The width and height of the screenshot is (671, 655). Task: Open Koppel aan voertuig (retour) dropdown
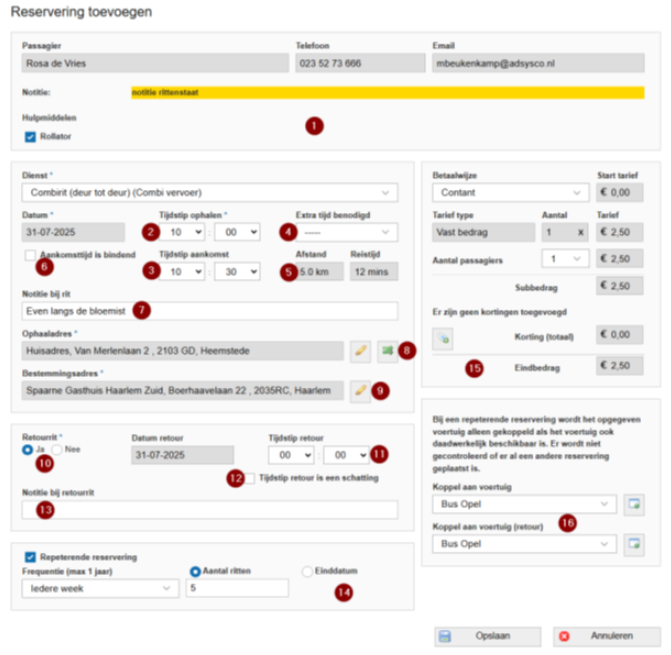click(525, 544)
